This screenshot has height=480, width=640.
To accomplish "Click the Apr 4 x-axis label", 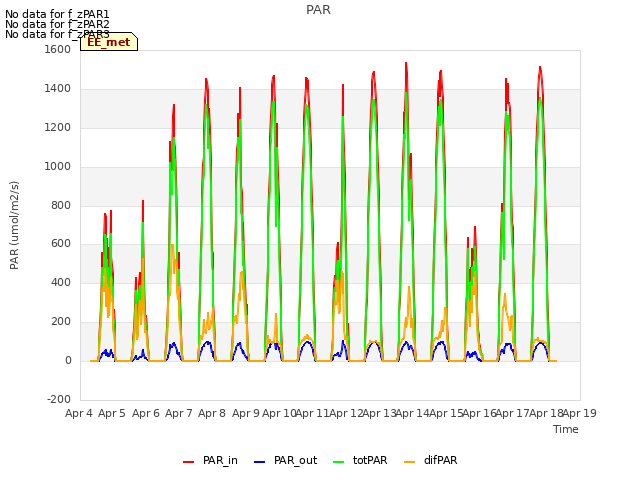I will [x=79, y=413].
